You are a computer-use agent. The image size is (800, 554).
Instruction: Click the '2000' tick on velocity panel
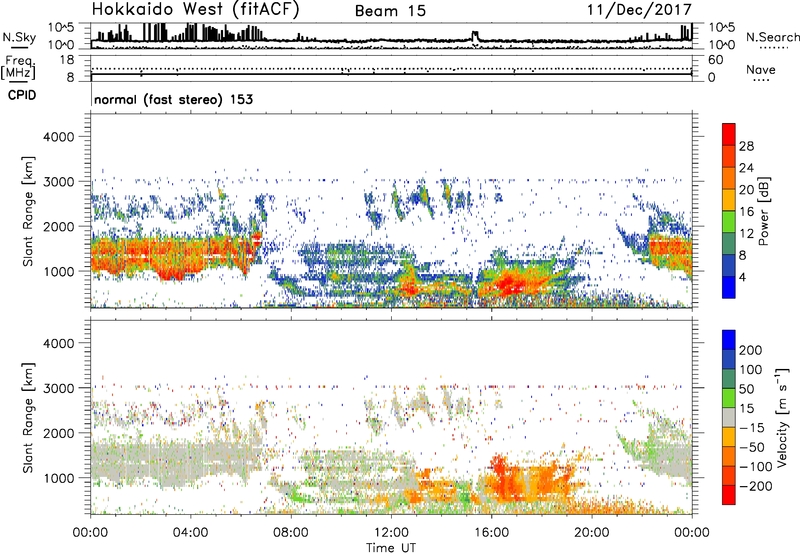58,433
